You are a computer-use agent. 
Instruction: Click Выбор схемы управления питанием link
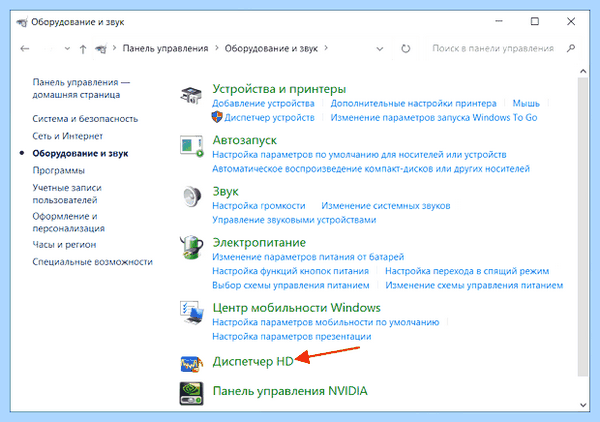click(x=291, y=285)
